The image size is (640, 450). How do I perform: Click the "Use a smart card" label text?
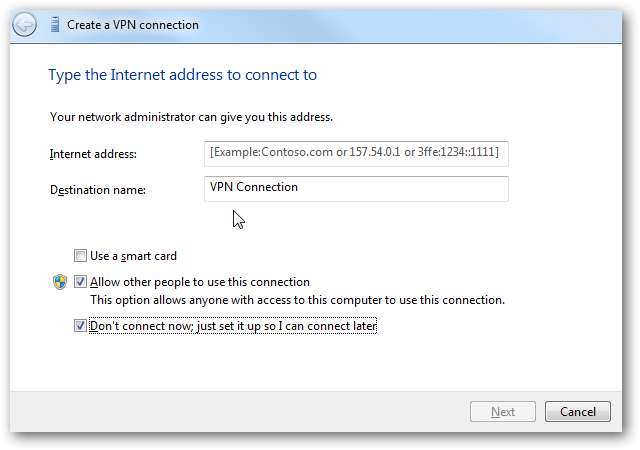133,256
